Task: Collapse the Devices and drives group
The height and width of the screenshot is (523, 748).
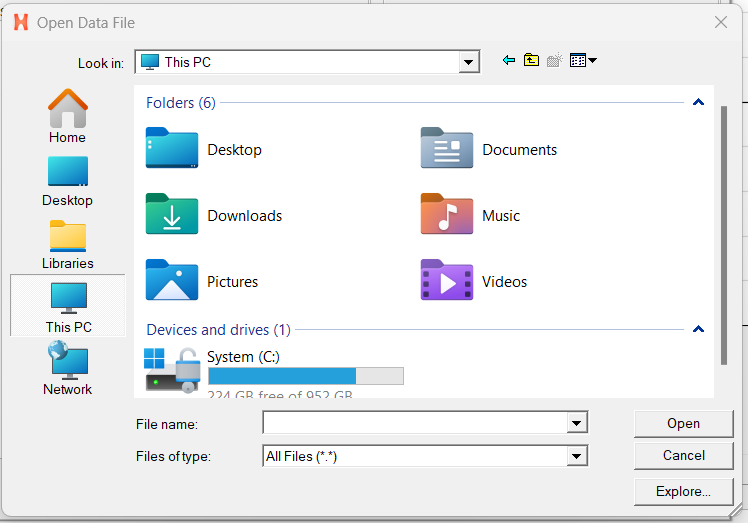Action: pos(698,329)
